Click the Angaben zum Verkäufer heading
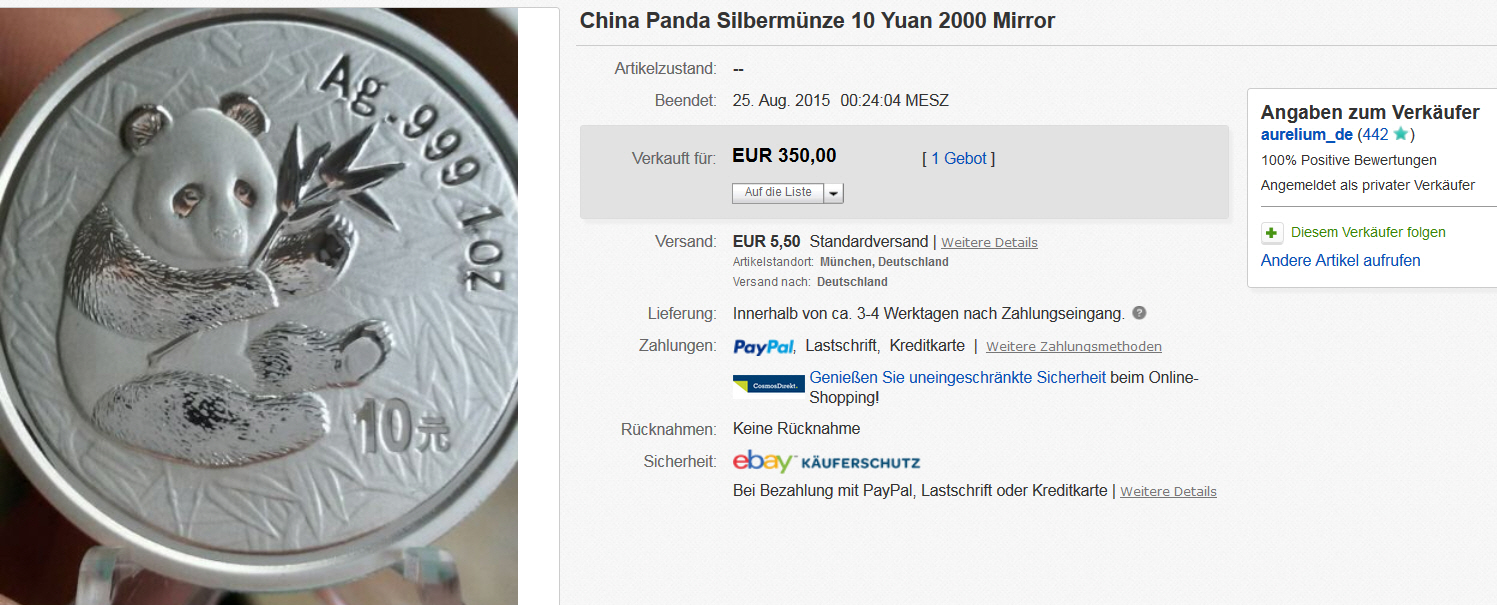This screenshot has height=605, width=1497. [1370, 112]
